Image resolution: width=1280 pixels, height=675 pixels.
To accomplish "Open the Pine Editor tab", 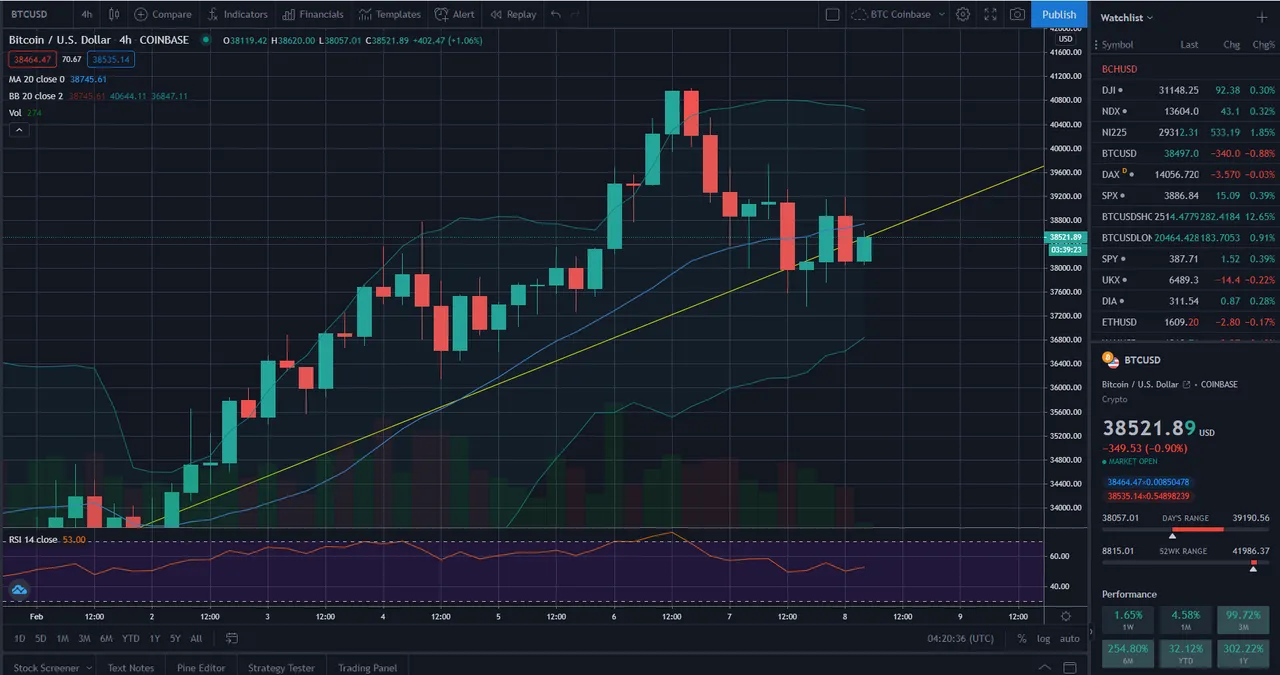I will point(201,668).
